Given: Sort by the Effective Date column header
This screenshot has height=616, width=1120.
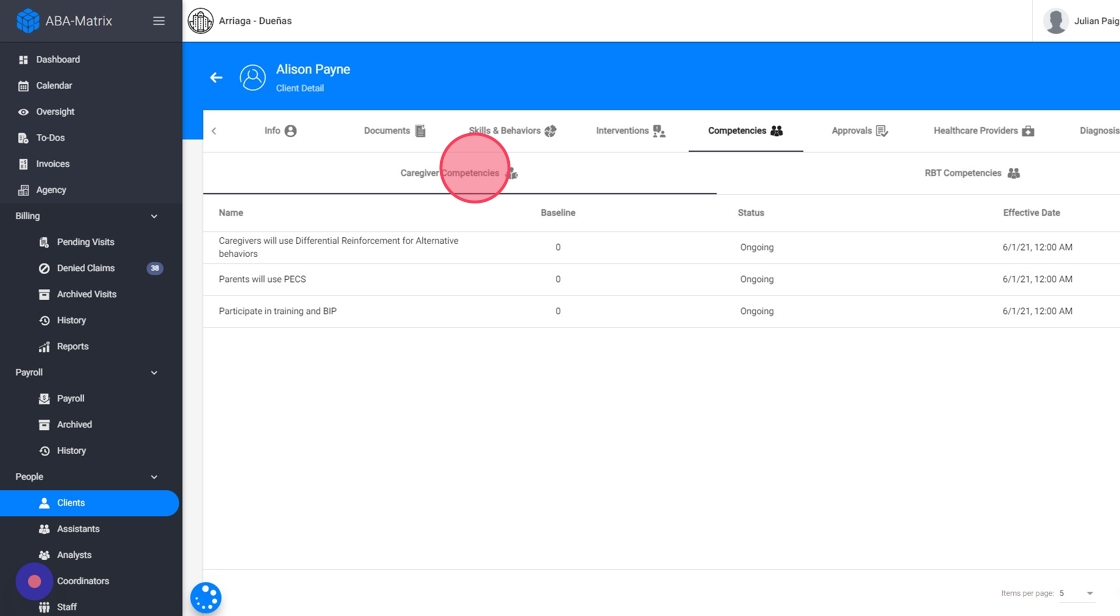Looking at the screenshot, I should tap(1031, 213).
